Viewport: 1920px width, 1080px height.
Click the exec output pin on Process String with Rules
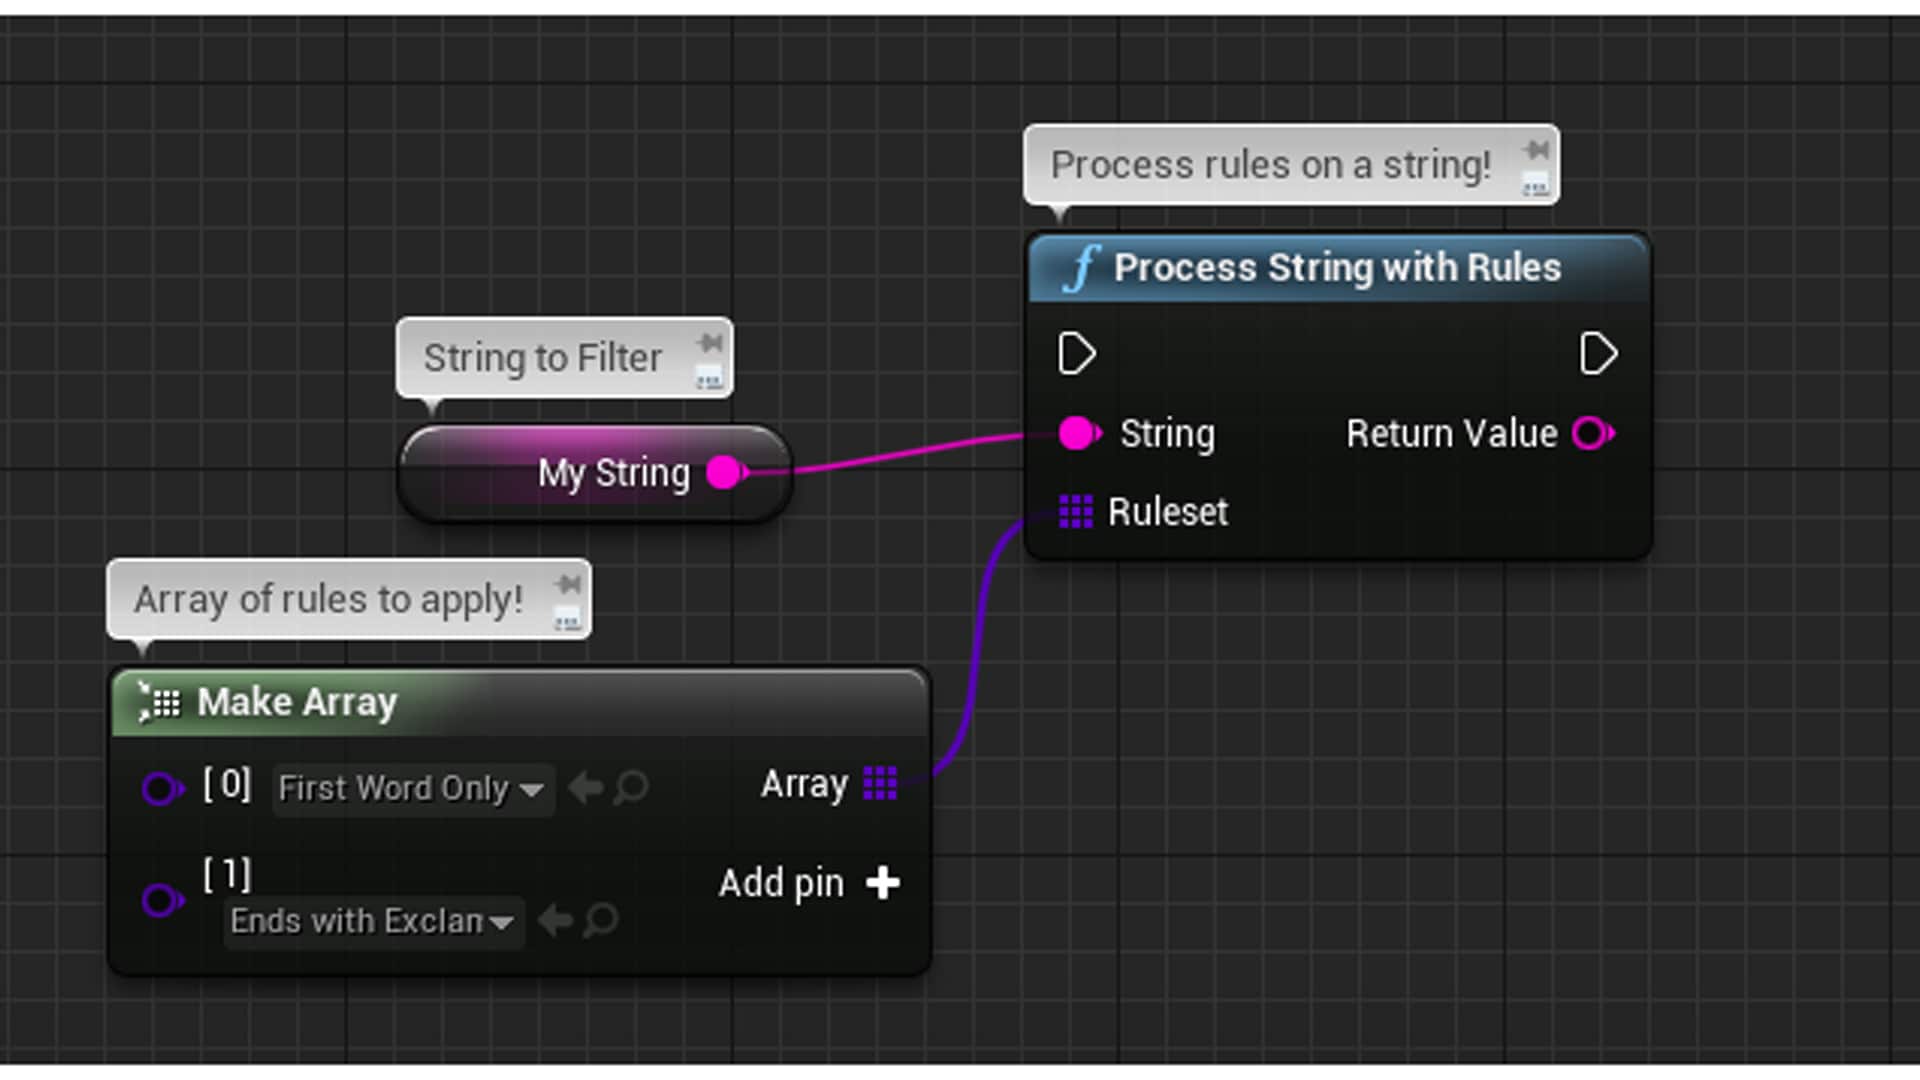1598,353
